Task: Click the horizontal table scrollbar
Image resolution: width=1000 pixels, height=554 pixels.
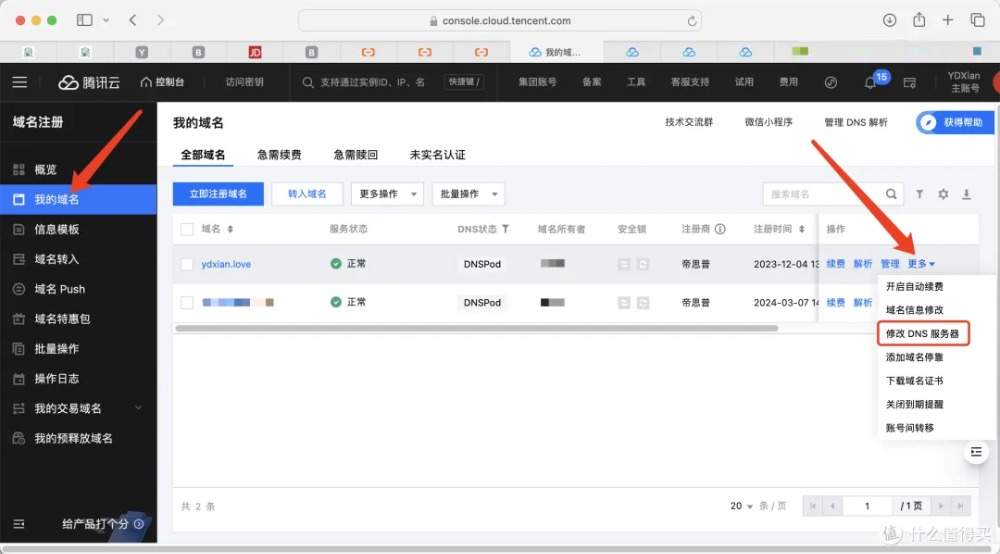Action: (x=476, y=328)
